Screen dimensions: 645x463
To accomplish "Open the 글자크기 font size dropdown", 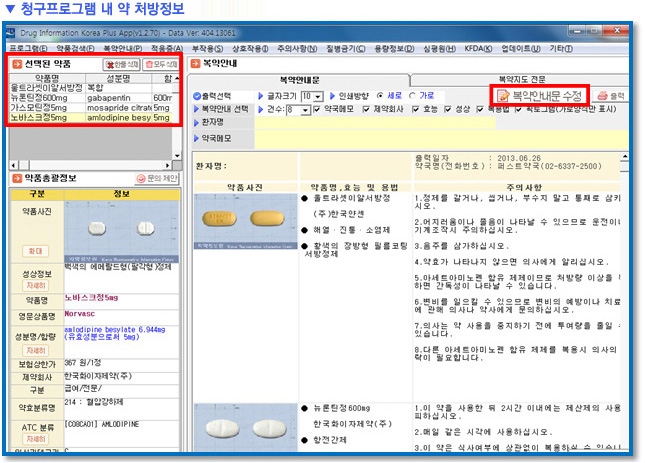I will (318, 97).
